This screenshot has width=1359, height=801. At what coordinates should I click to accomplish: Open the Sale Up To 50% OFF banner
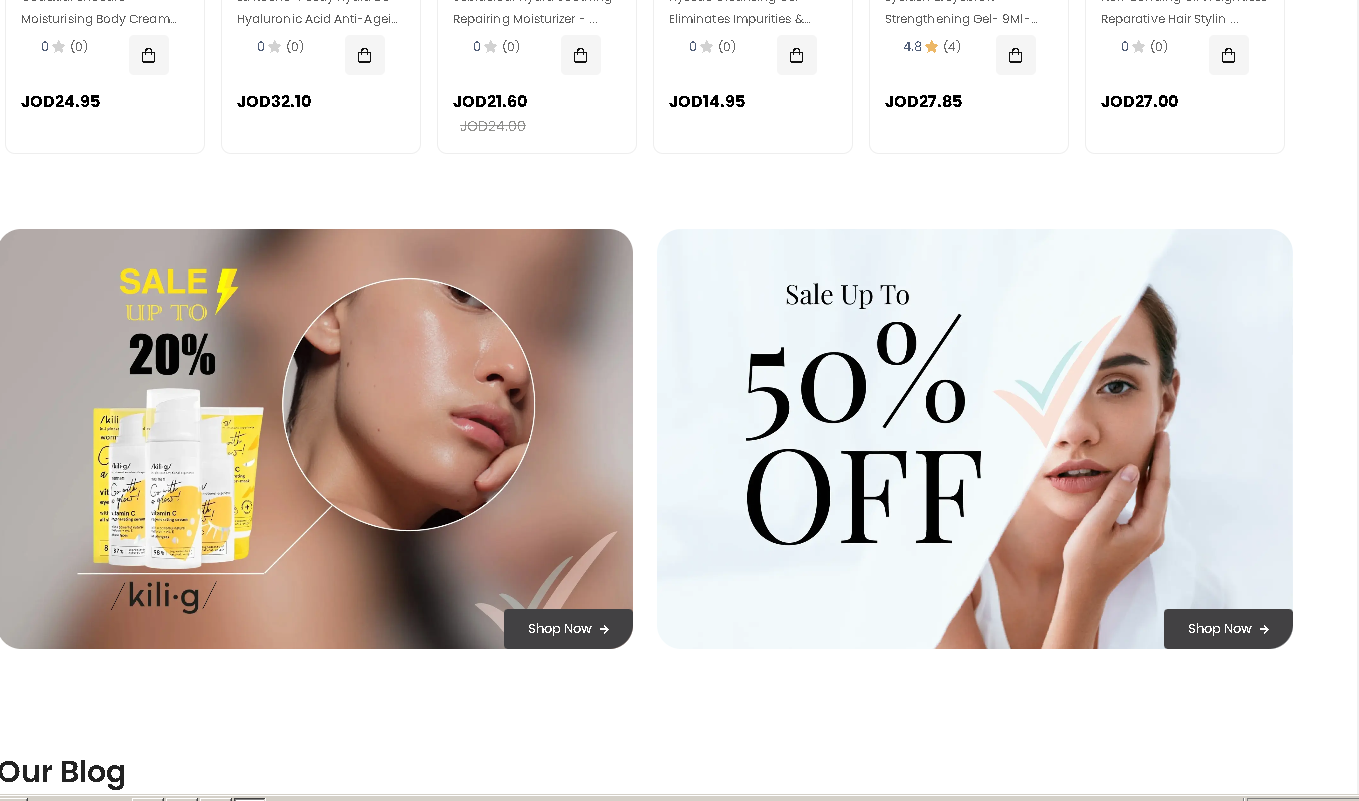point(975,439)
